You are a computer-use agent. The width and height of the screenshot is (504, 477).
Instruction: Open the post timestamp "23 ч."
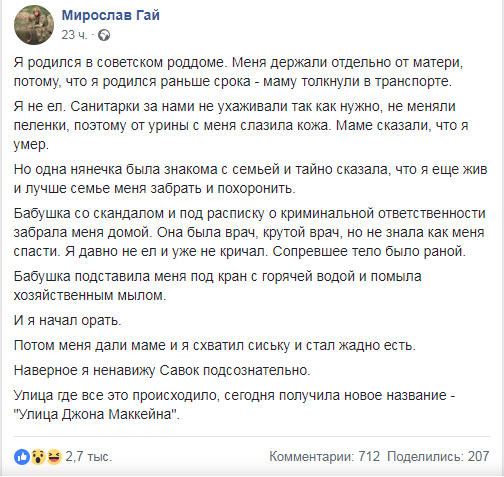pos(74,35)
